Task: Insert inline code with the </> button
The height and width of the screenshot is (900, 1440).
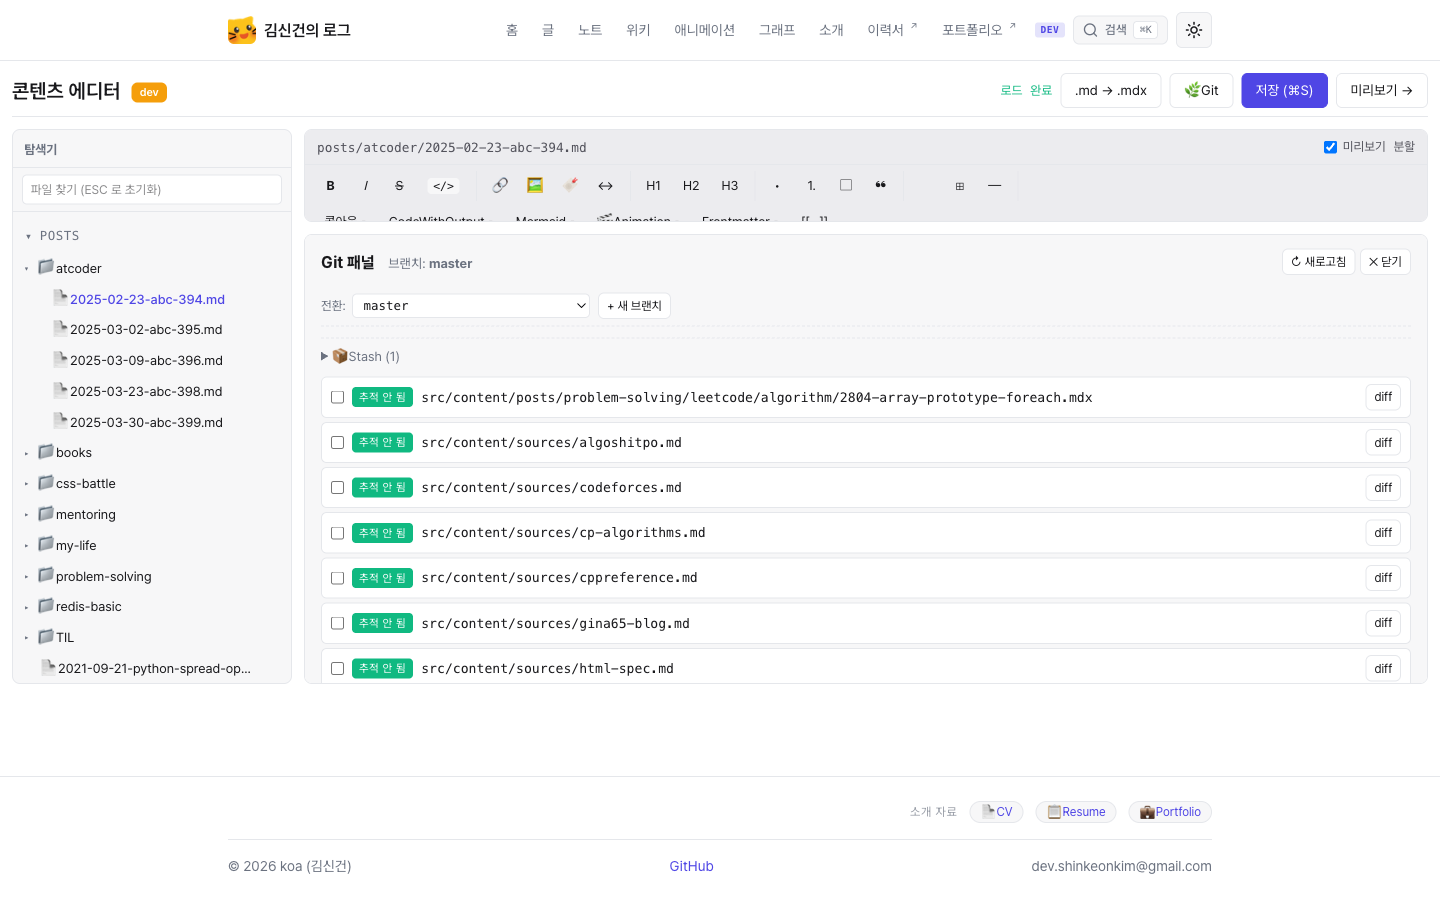Action: click(x=444, y=186)
